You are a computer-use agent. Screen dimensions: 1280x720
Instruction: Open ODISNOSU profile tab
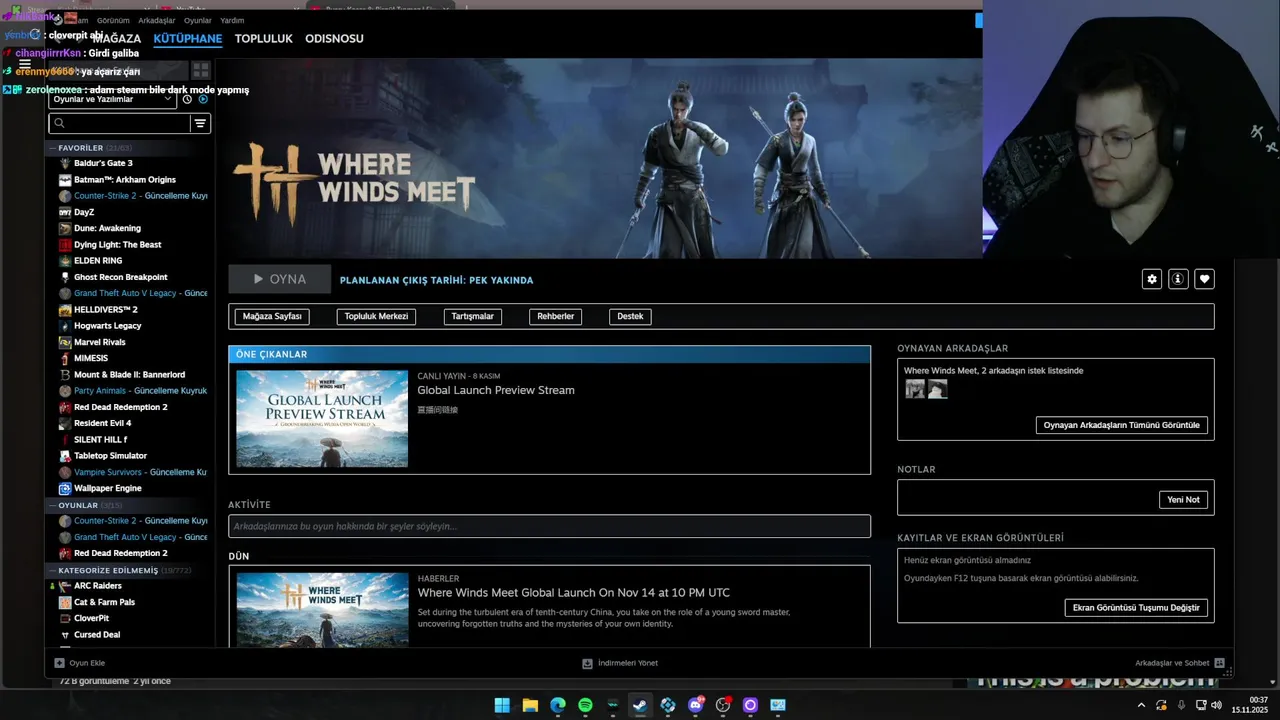point(334,38)
